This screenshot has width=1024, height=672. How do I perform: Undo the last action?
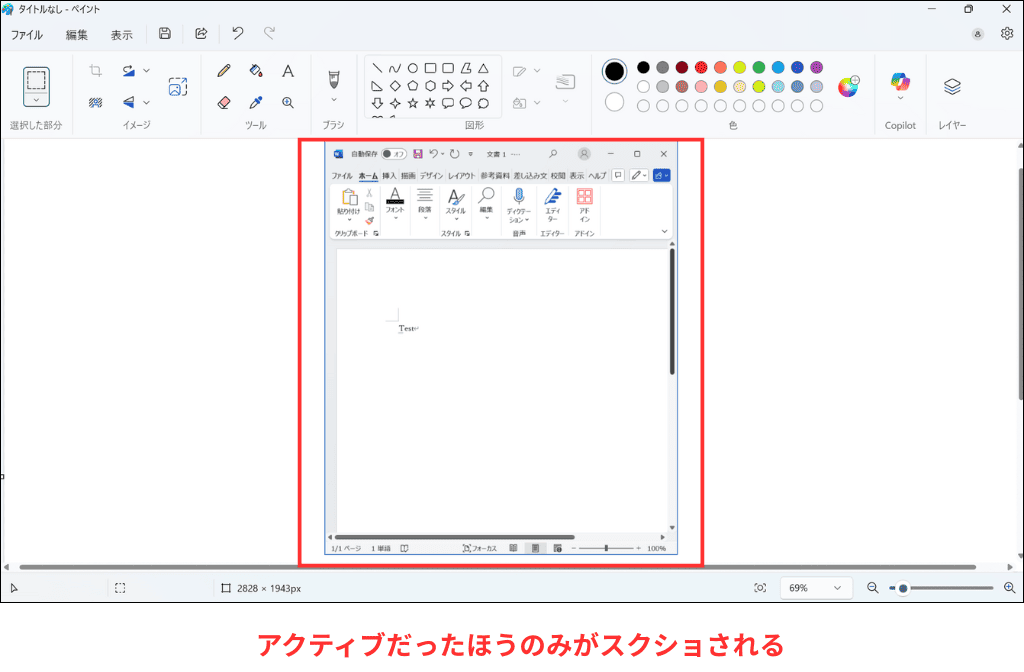237,33
